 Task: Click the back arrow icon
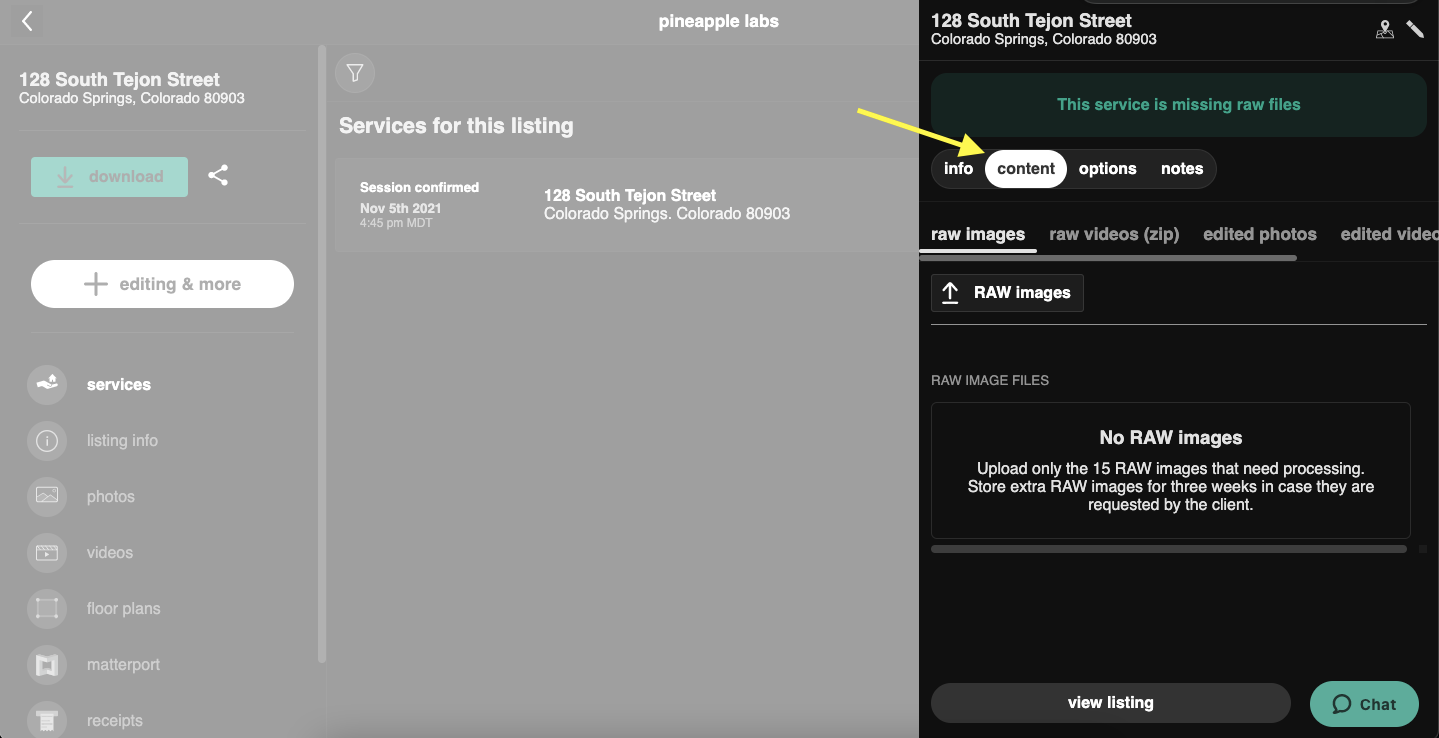point(27,21)
